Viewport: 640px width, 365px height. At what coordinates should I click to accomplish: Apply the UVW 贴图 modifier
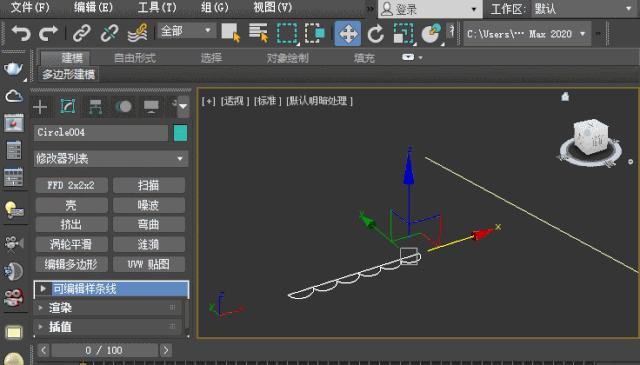[149, 264]
